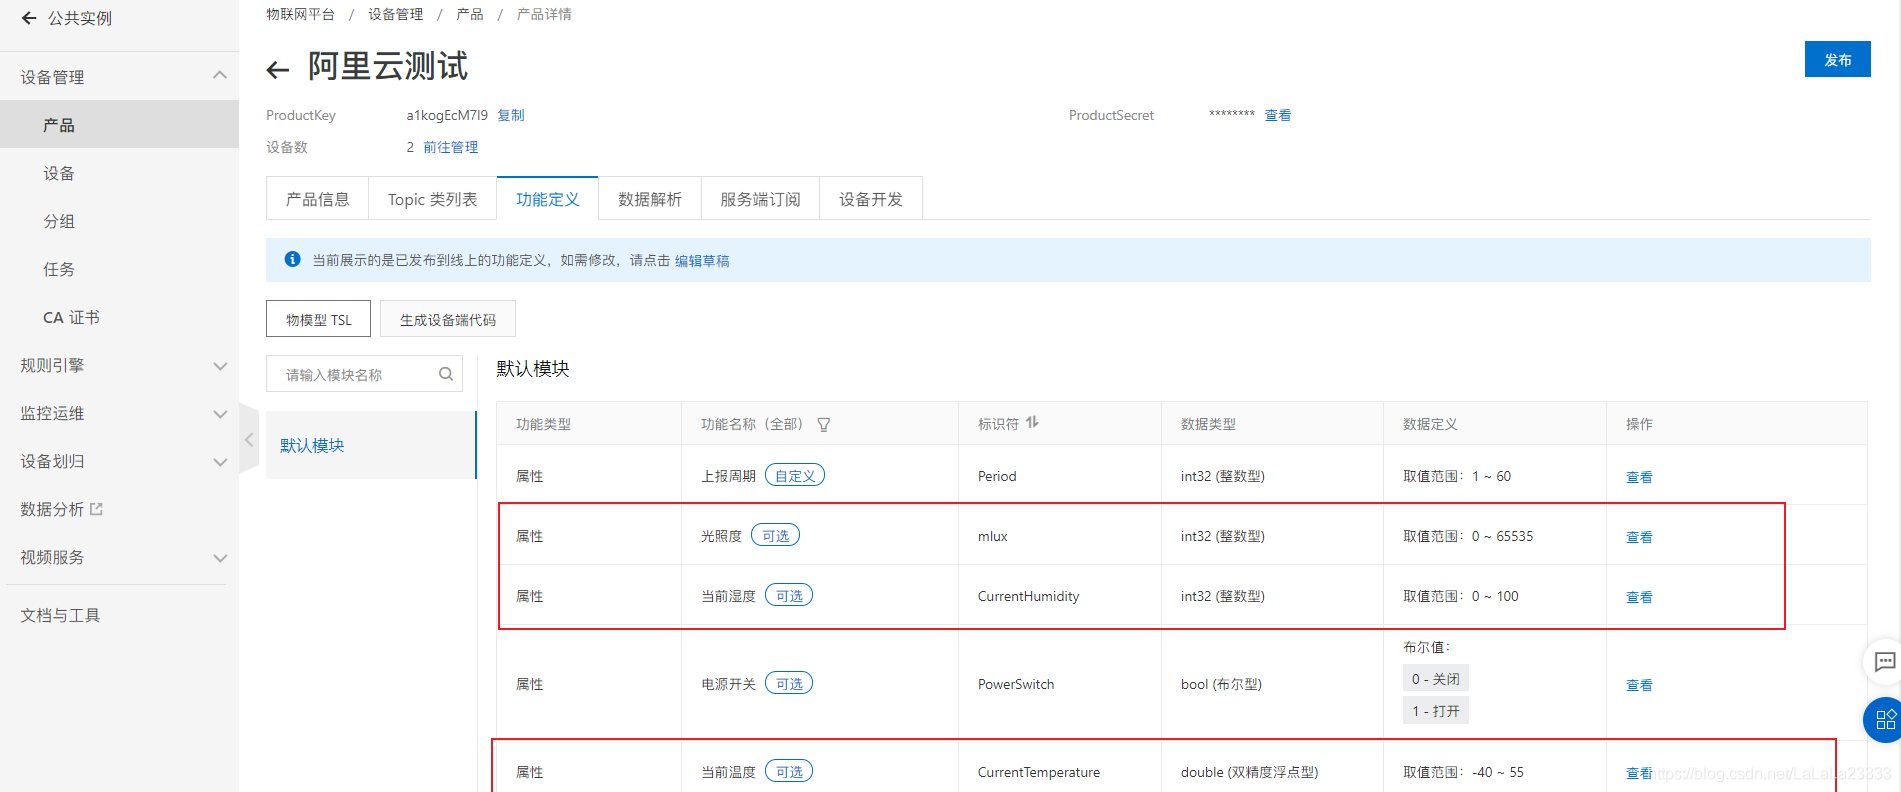This screenshot has height=792, width=1901.
Task: Open the 服务端订阅 tab
Action: point(760,199)
